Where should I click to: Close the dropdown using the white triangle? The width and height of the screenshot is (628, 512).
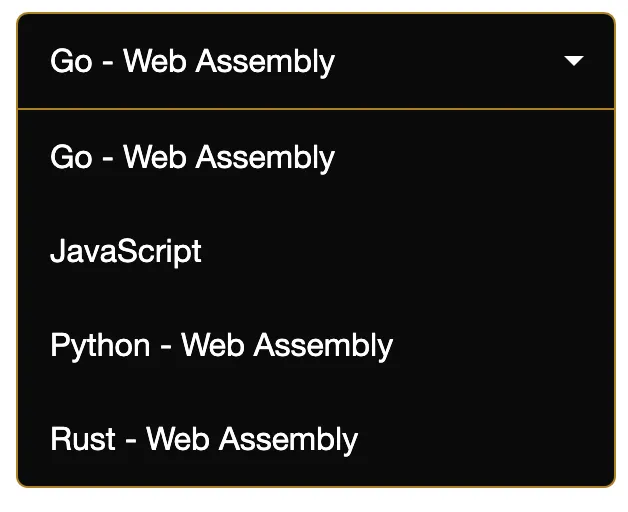tap(574, 61)
